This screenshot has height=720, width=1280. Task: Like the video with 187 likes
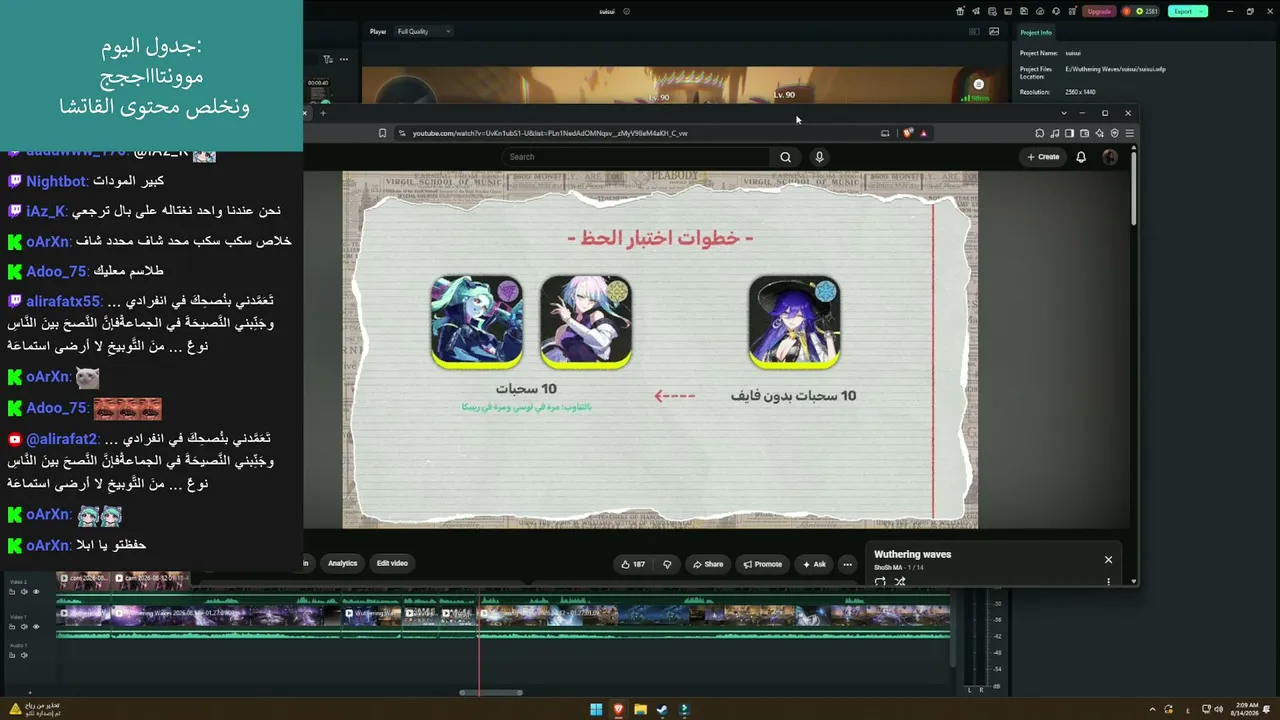(633, 564)
